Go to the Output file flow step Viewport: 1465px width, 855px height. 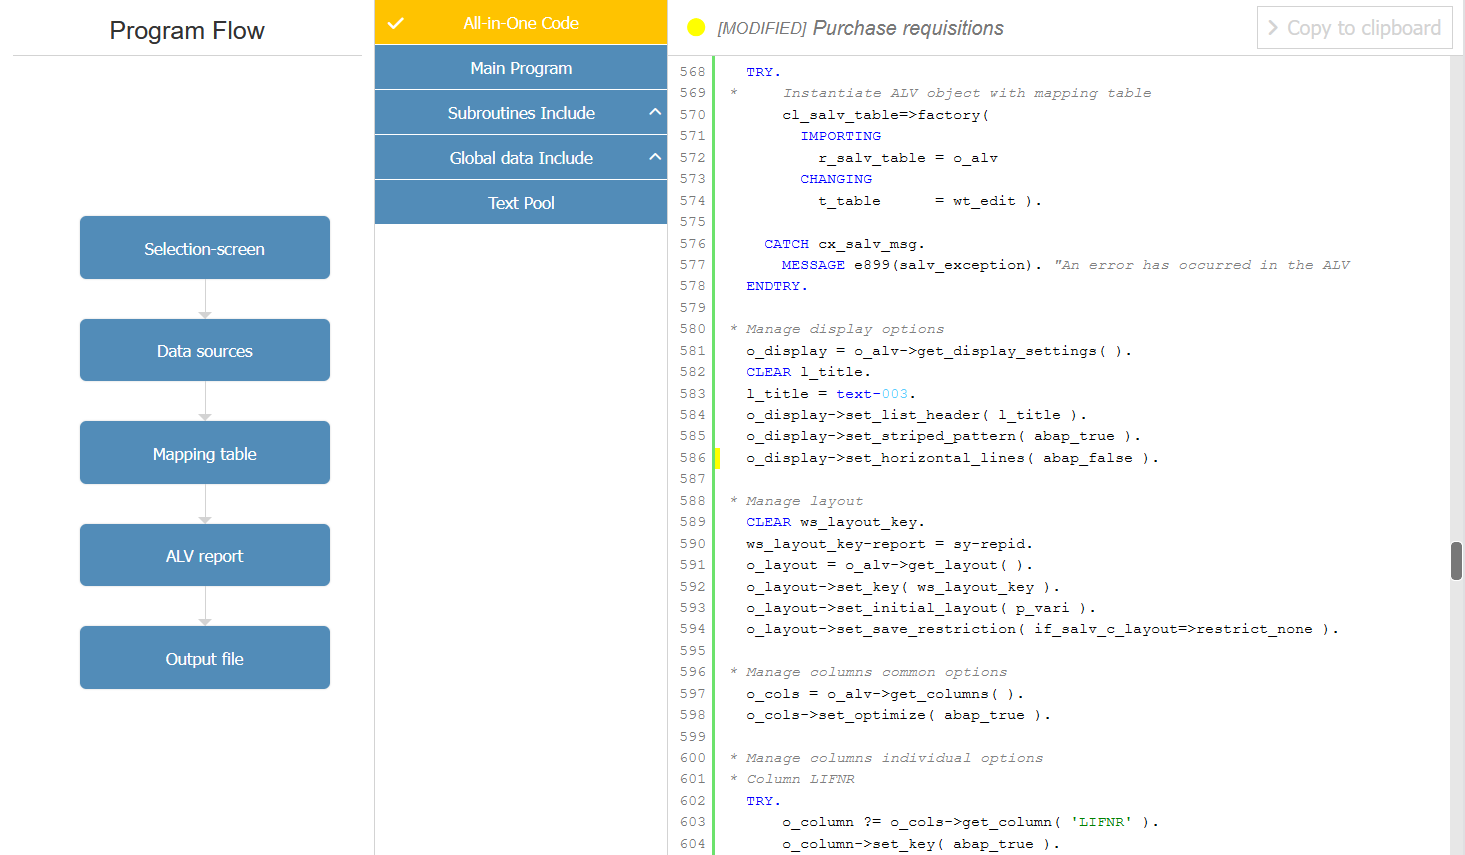click(205, 658)
